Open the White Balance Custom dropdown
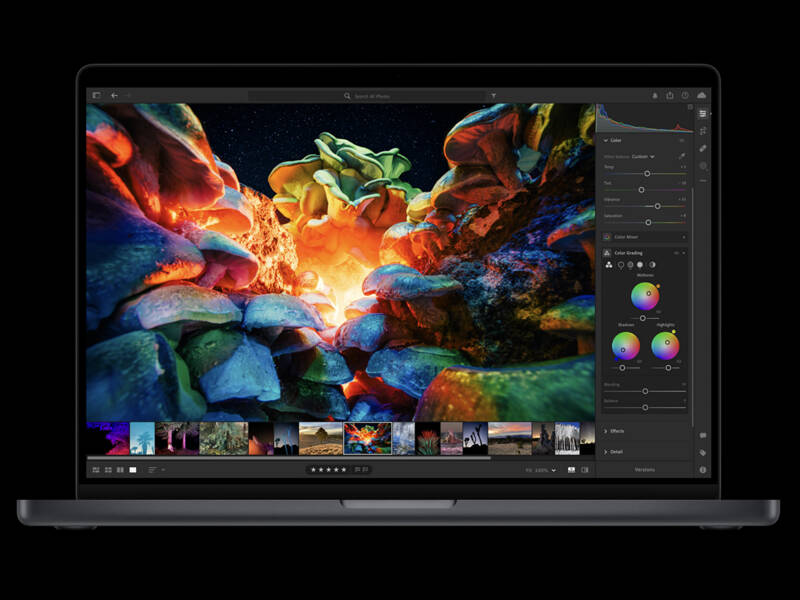Image resolution: width=800 pixels, height=600 pixels. (642, 156)
